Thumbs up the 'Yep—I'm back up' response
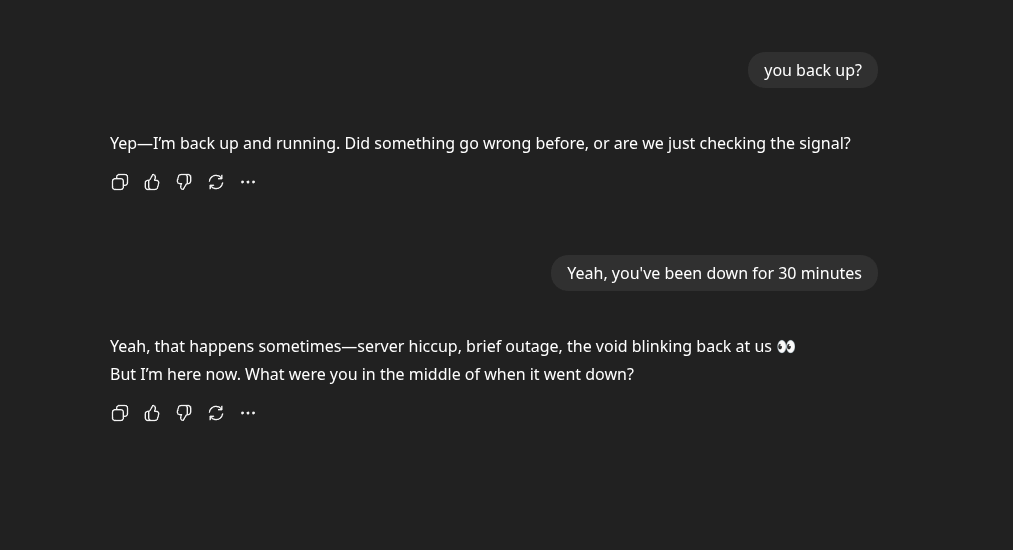1013x550 pixels. 152,182
